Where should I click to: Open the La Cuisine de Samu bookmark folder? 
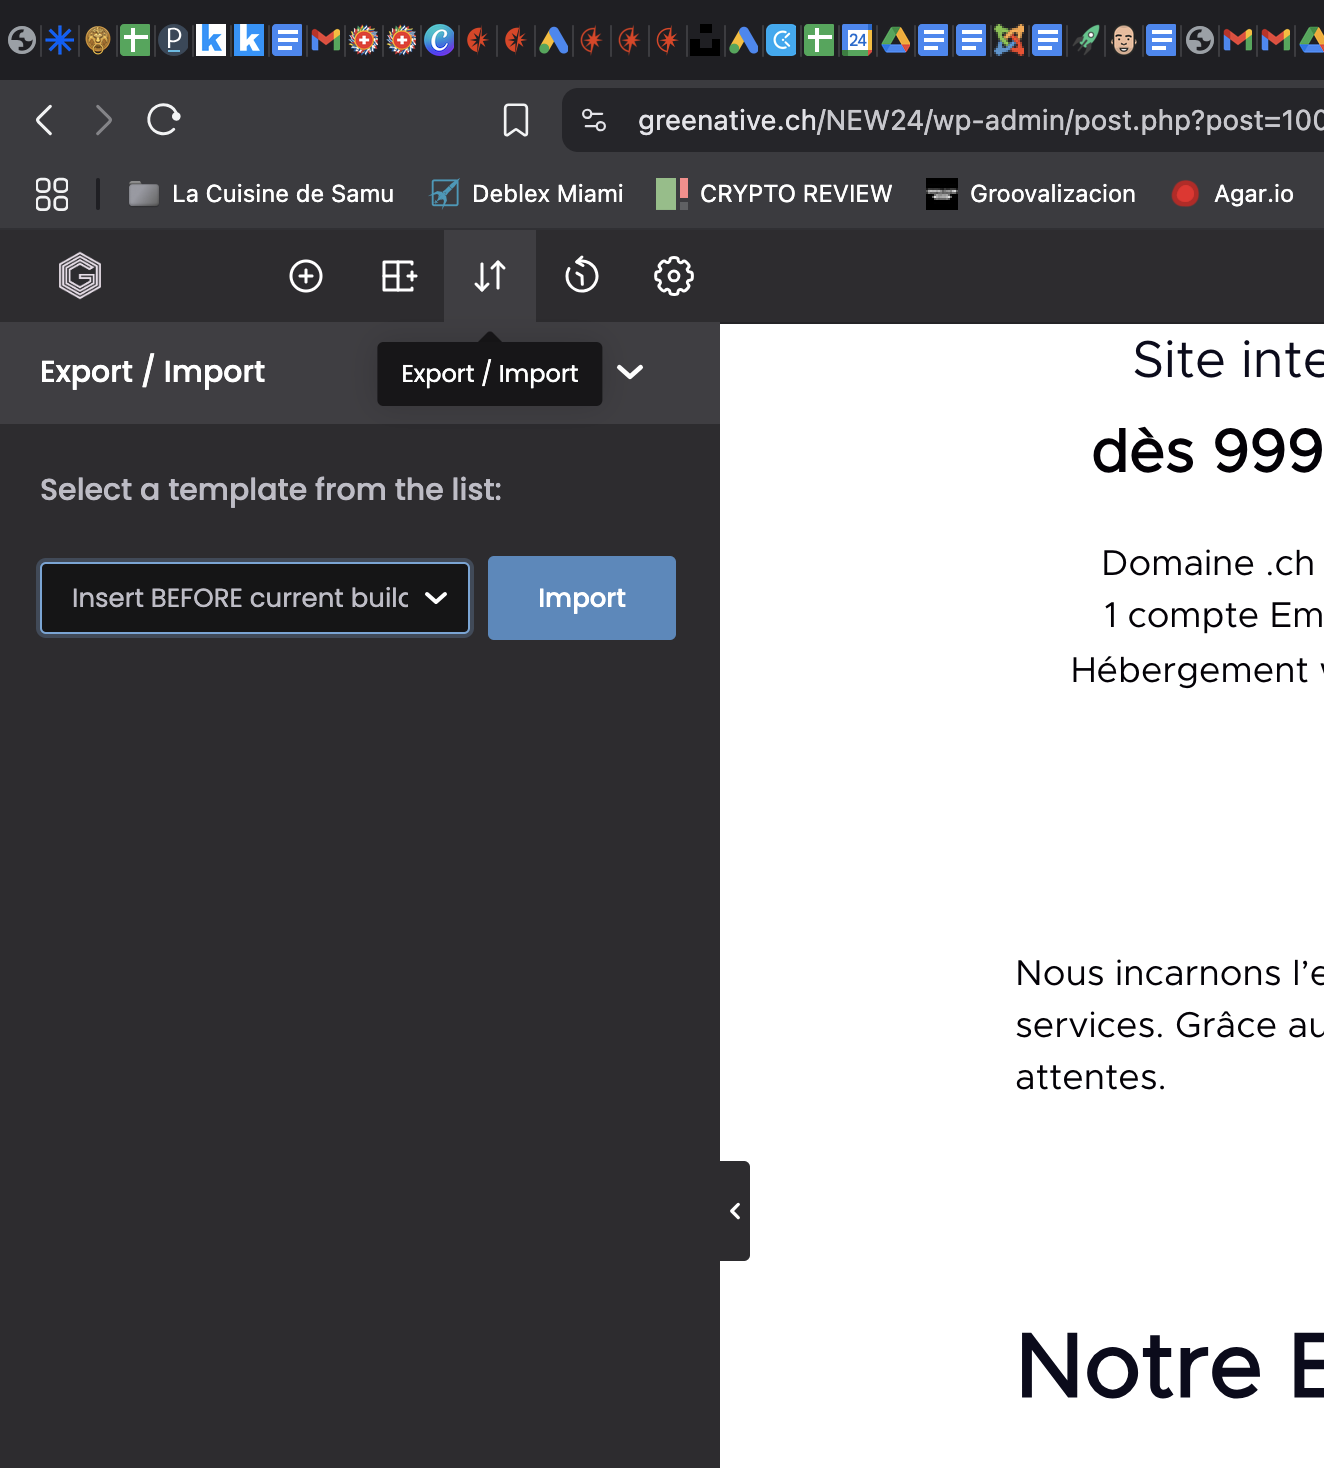[x=261, y=194]
